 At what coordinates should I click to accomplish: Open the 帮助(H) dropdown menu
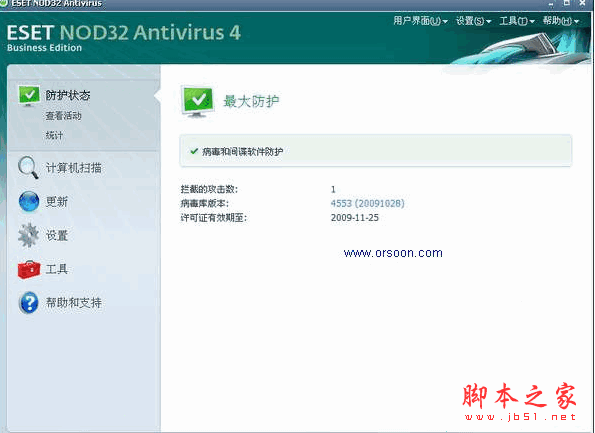(560, 20)
